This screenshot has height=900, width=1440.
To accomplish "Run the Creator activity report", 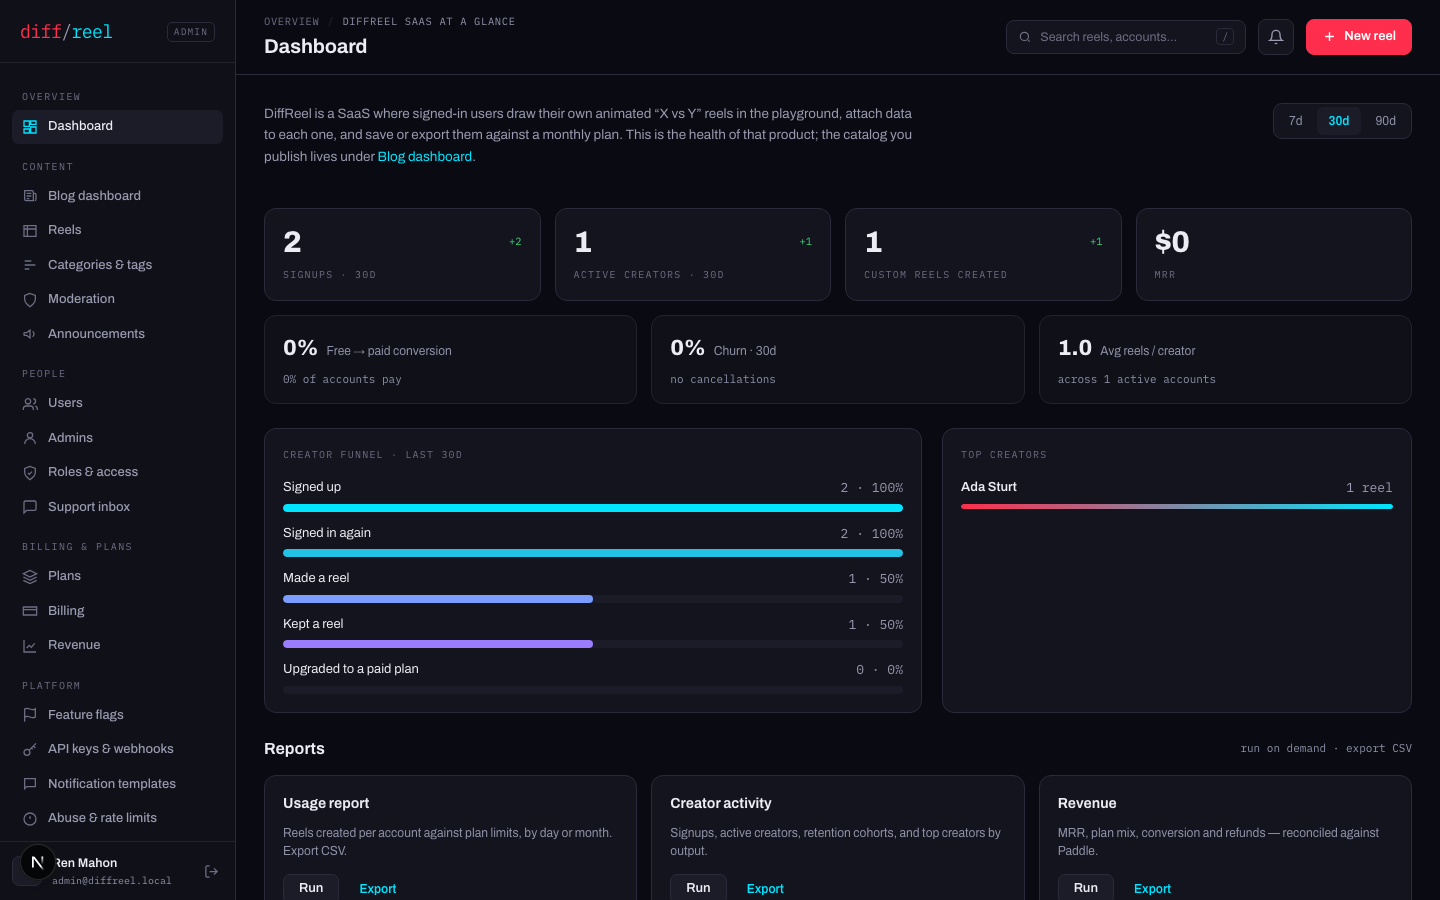I will [698, 888].
